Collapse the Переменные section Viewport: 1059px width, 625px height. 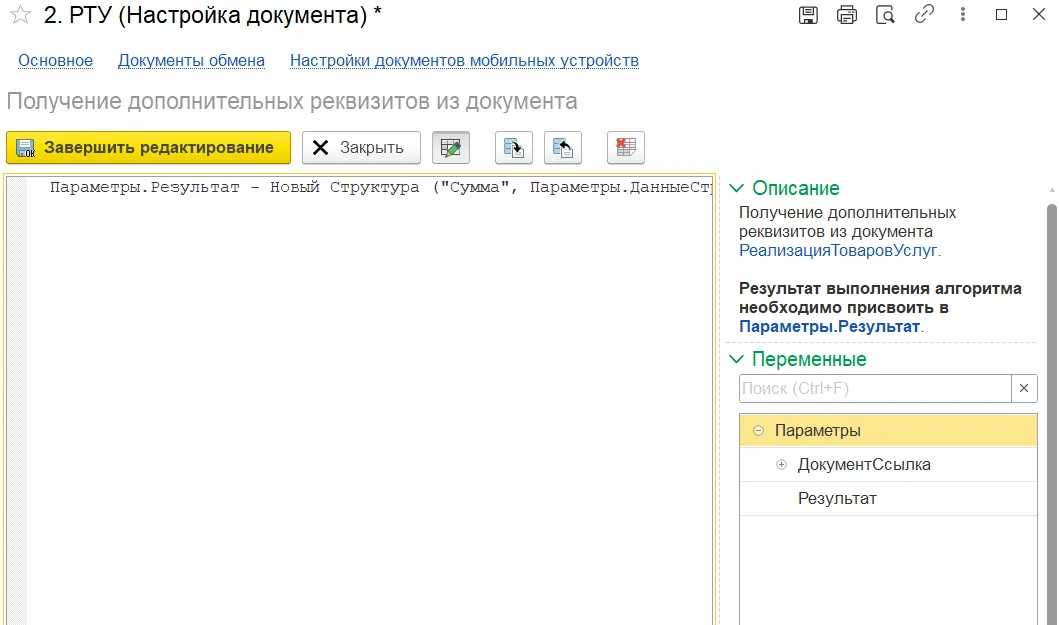pos(737,359)
